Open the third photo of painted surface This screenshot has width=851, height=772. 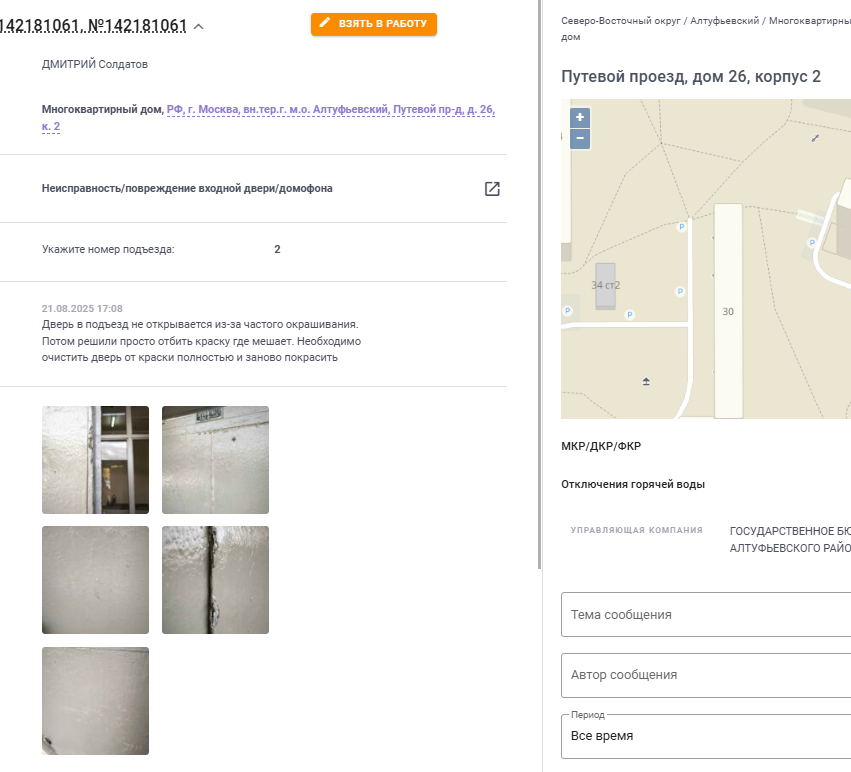pyautogui.click(x=96, y=580)
